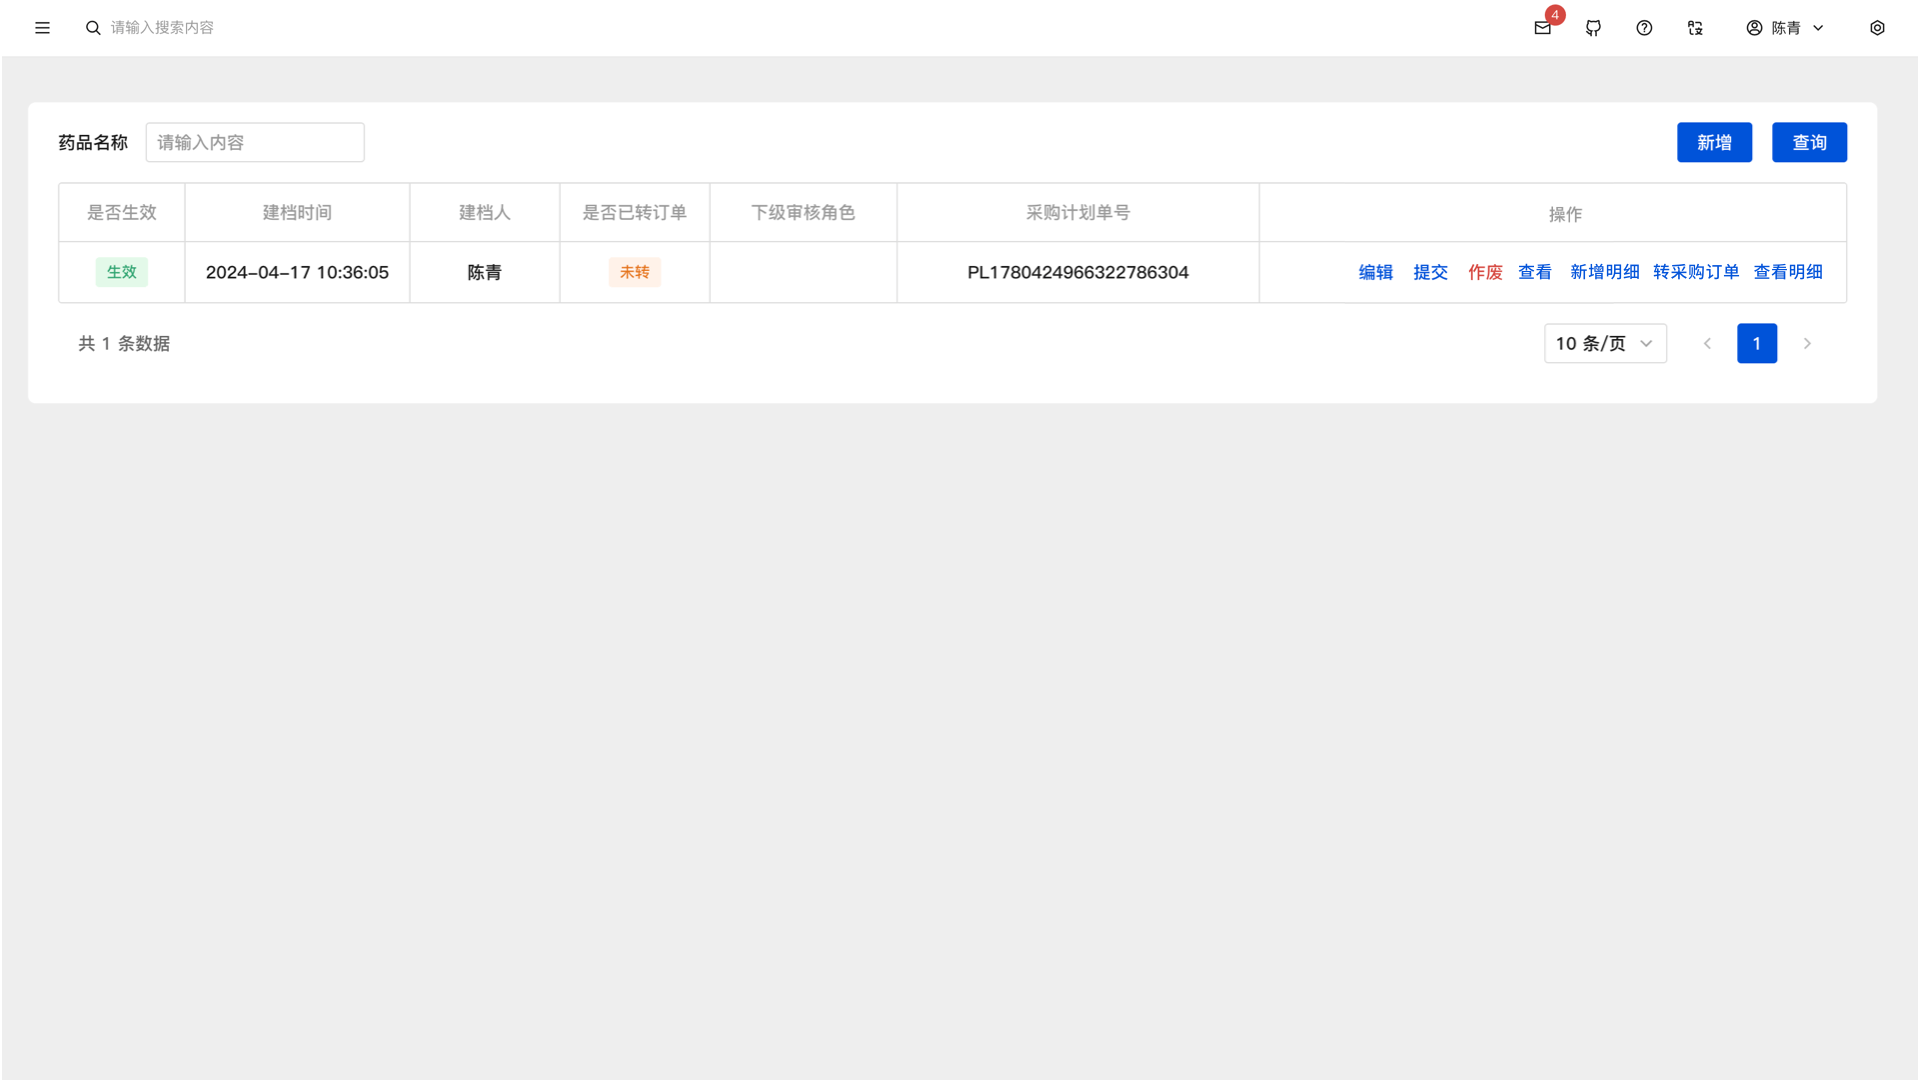The image size is (1920, 1080).
Task: Focus the 药品名称 input field
Action: click(255, 142)
